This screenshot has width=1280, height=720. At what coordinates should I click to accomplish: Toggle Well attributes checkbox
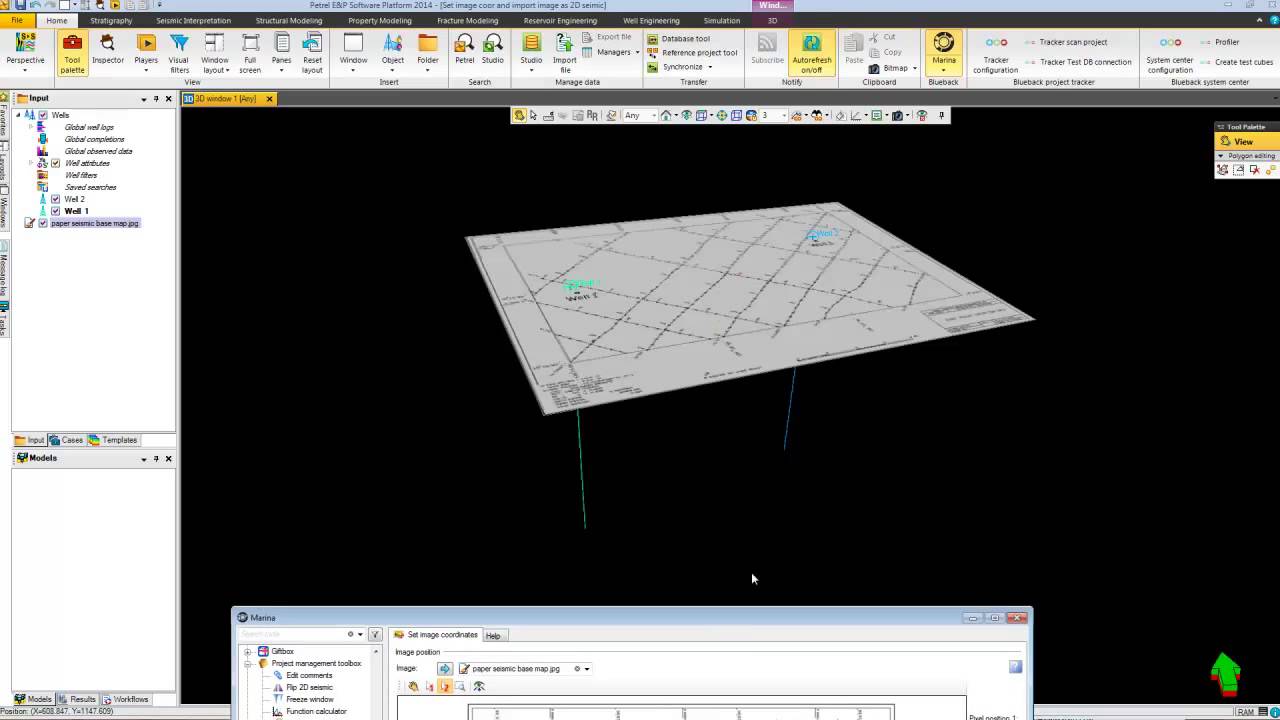(x=55, y=163)
